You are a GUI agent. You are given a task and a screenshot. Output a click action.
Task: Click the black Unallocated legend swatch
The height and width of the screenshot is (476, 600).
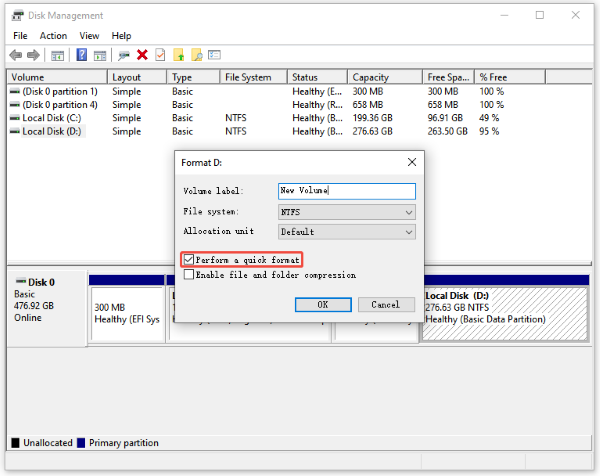[15, 443]
